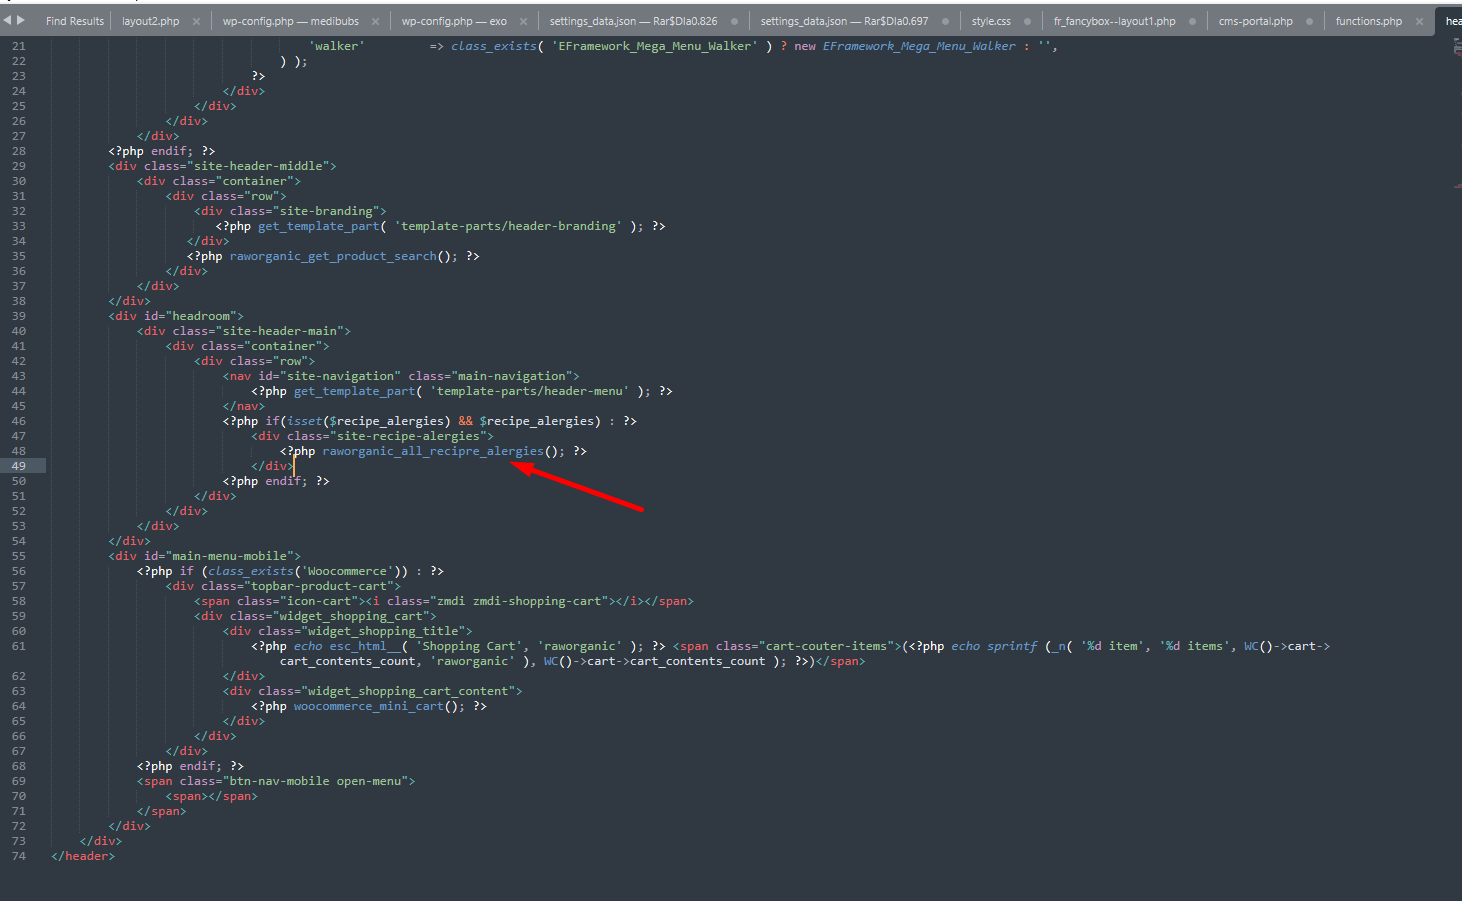
Task: Click 'EFramework_Mega_Menu_Walker' string on line 21
Action: point(655,46)
